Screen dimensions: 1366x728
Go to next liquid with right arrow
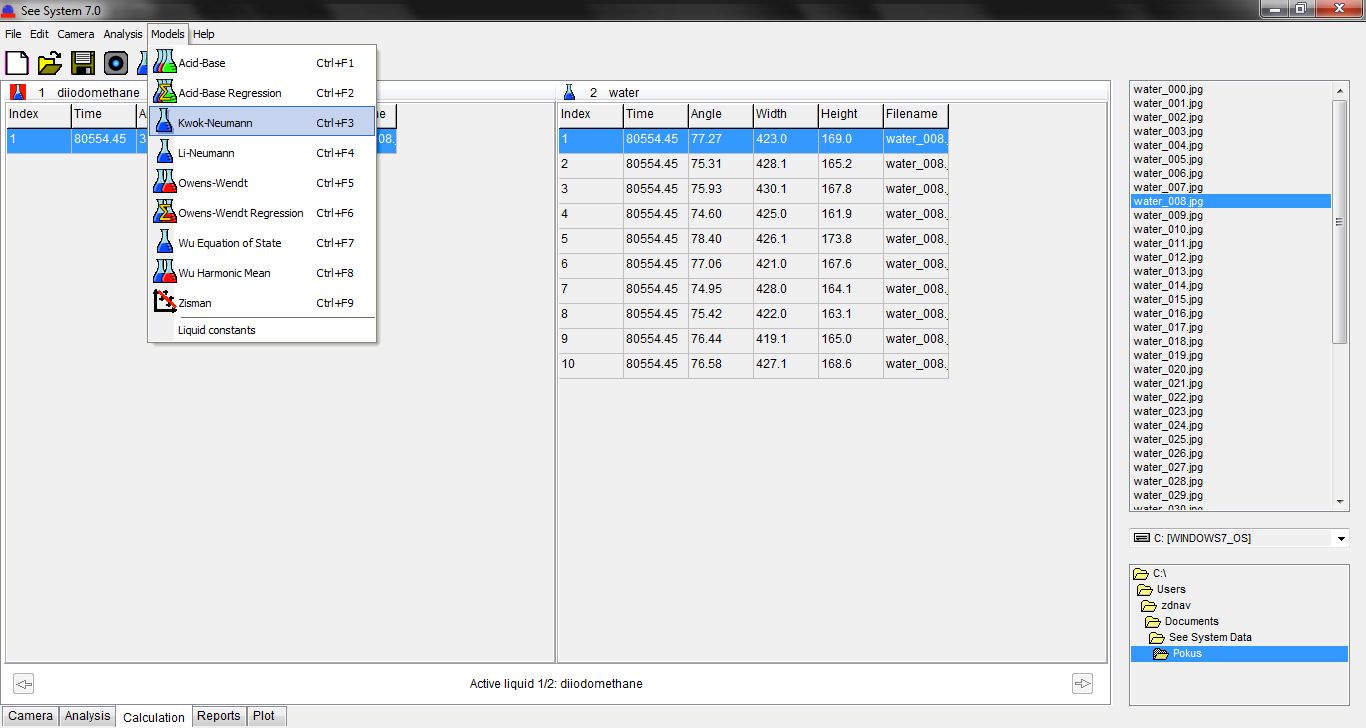click(1082, 684)
